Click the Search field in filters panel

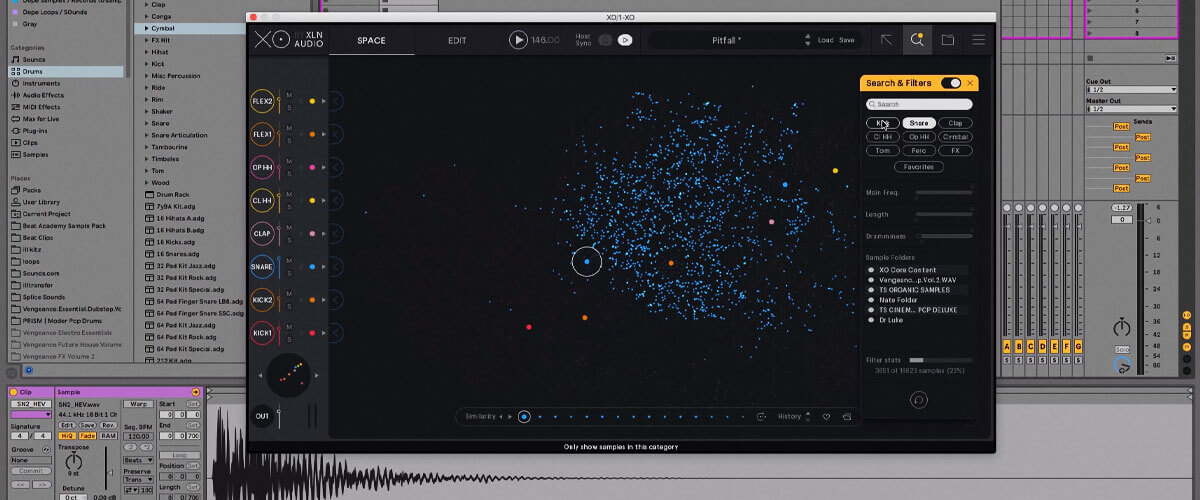(x=919, y=104)
